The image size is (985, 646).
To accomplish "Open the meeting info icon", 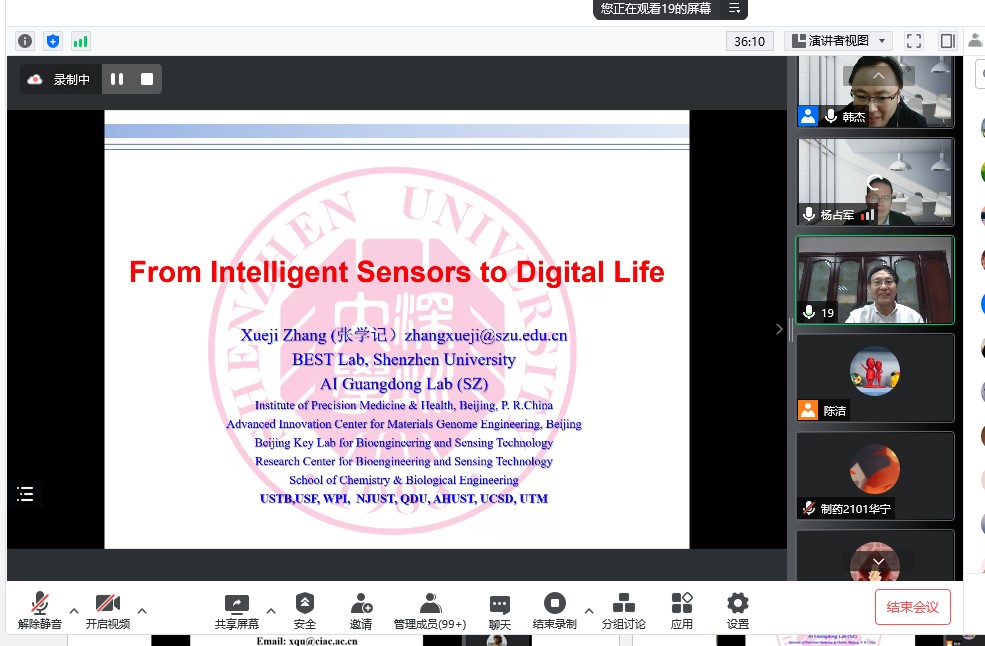I will click(x=25, y=41).
